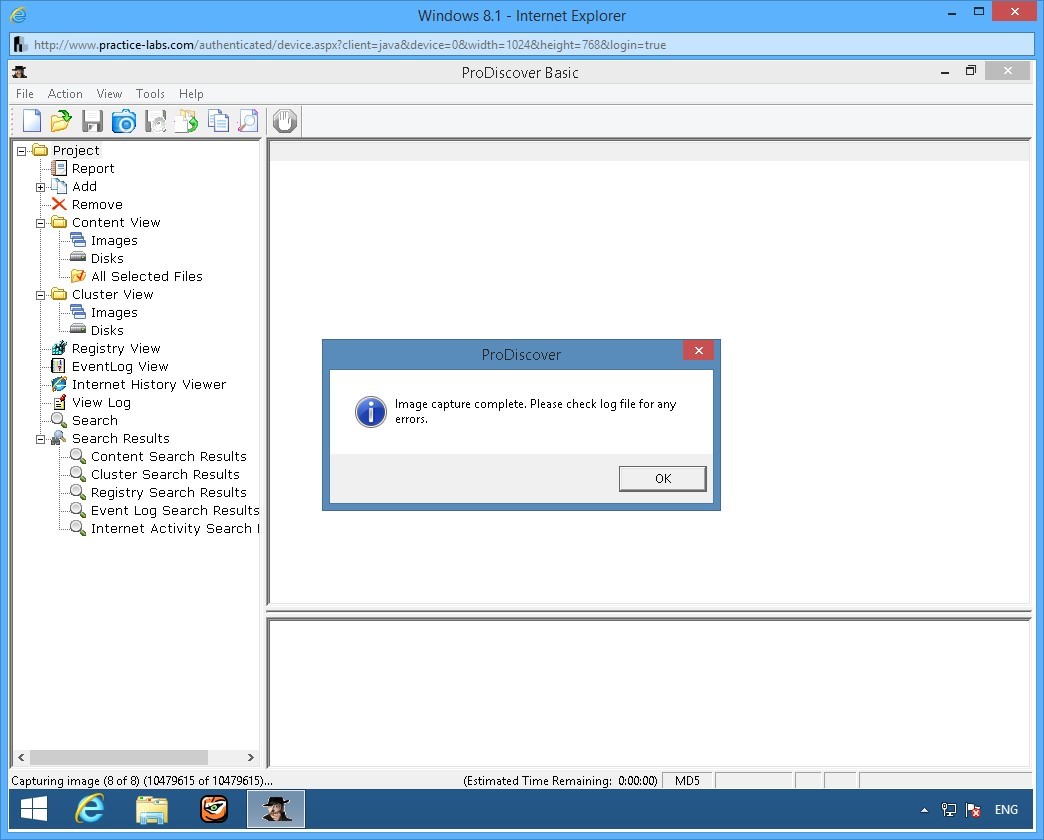
Task: Open the Action menu
Action: click(x=65, y=94)
